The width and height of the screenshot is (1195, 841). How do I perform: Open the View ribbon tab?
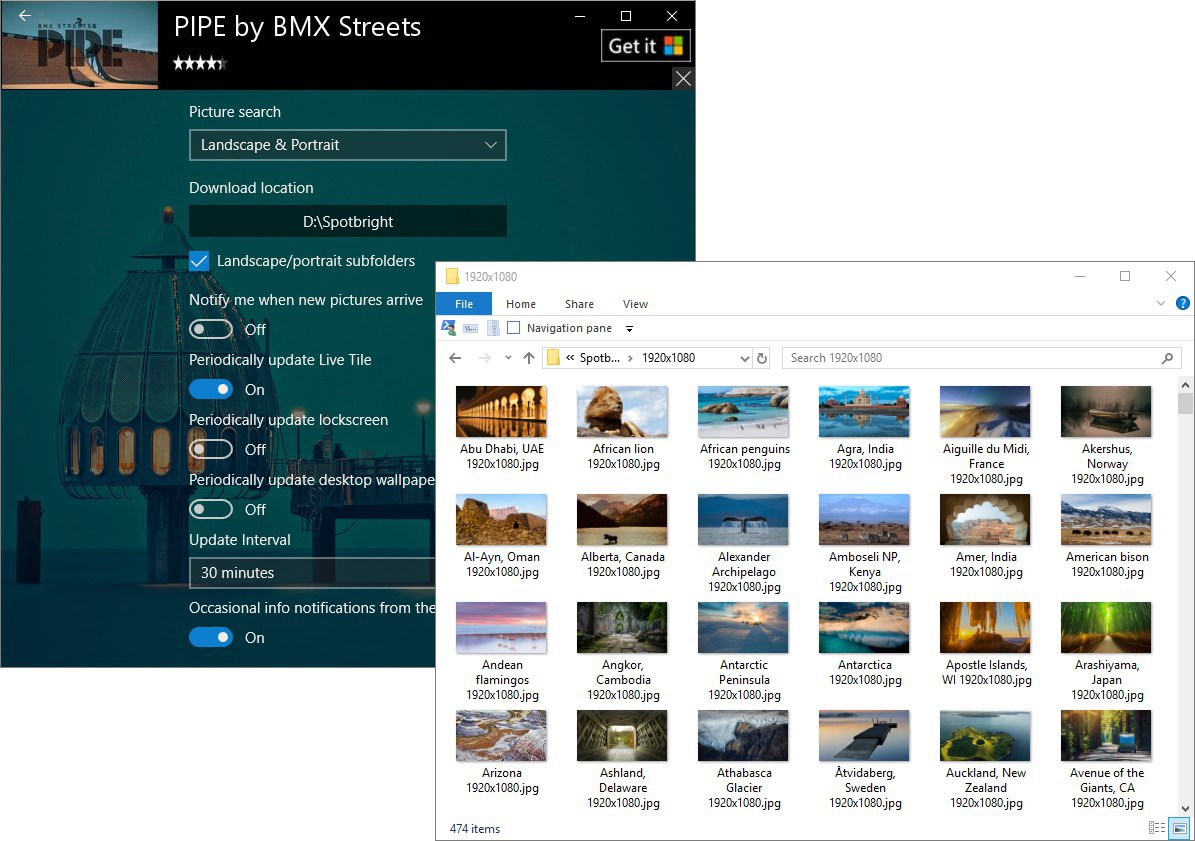point(635,304)
